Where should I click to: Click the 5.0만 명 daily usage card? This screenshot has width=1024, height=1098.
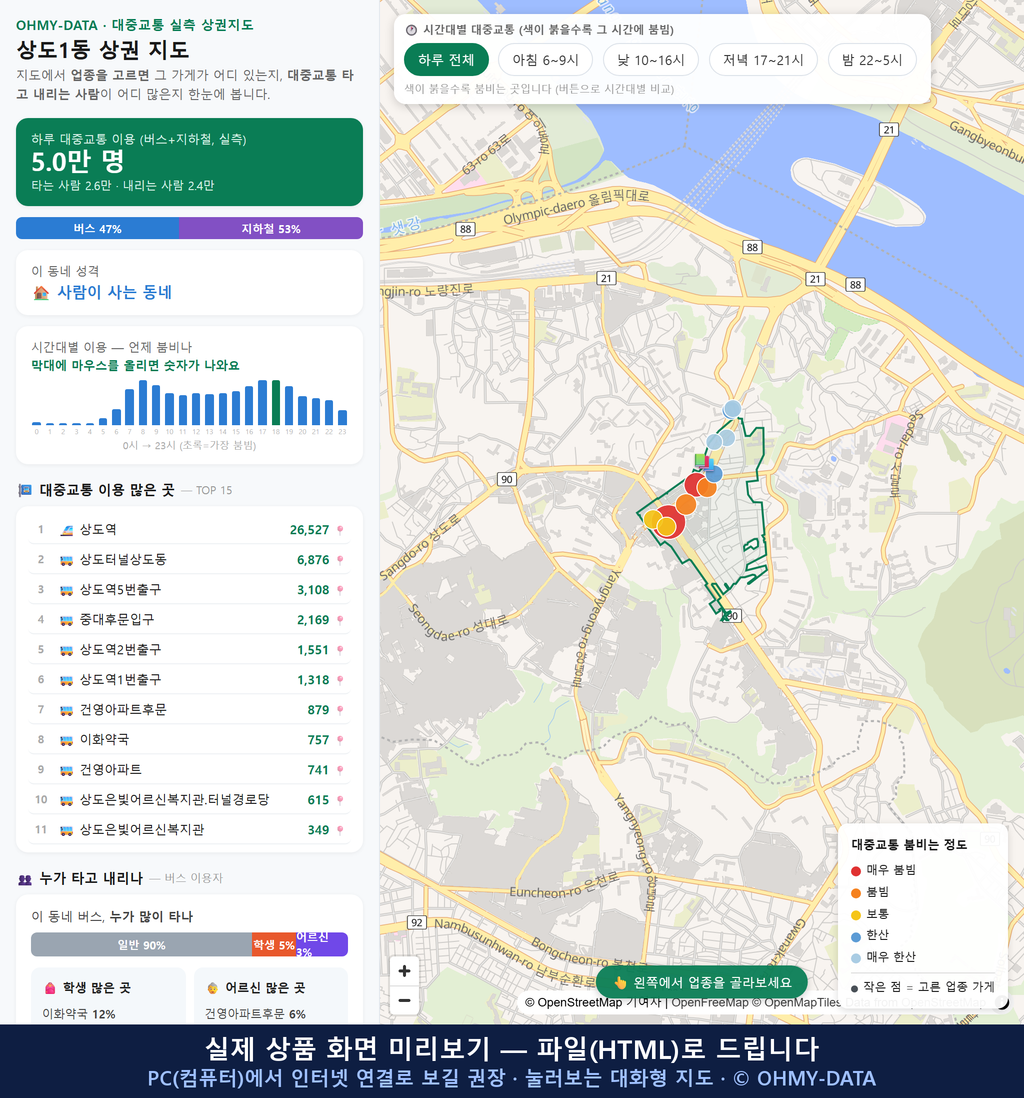[x=189, y=162]
